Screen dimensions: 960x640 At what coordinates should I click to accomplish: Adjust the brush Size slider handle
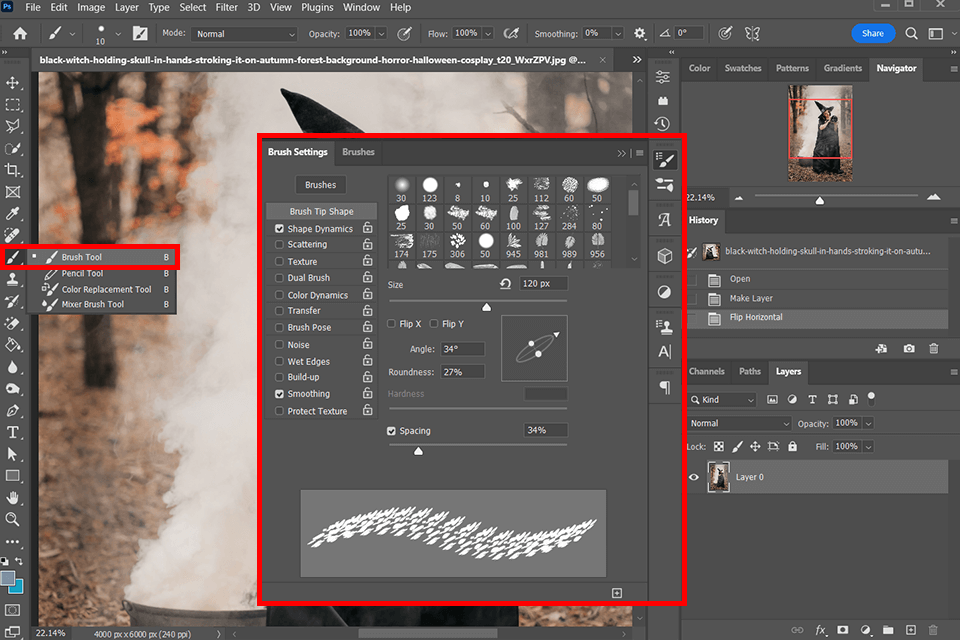pos(487,307)
